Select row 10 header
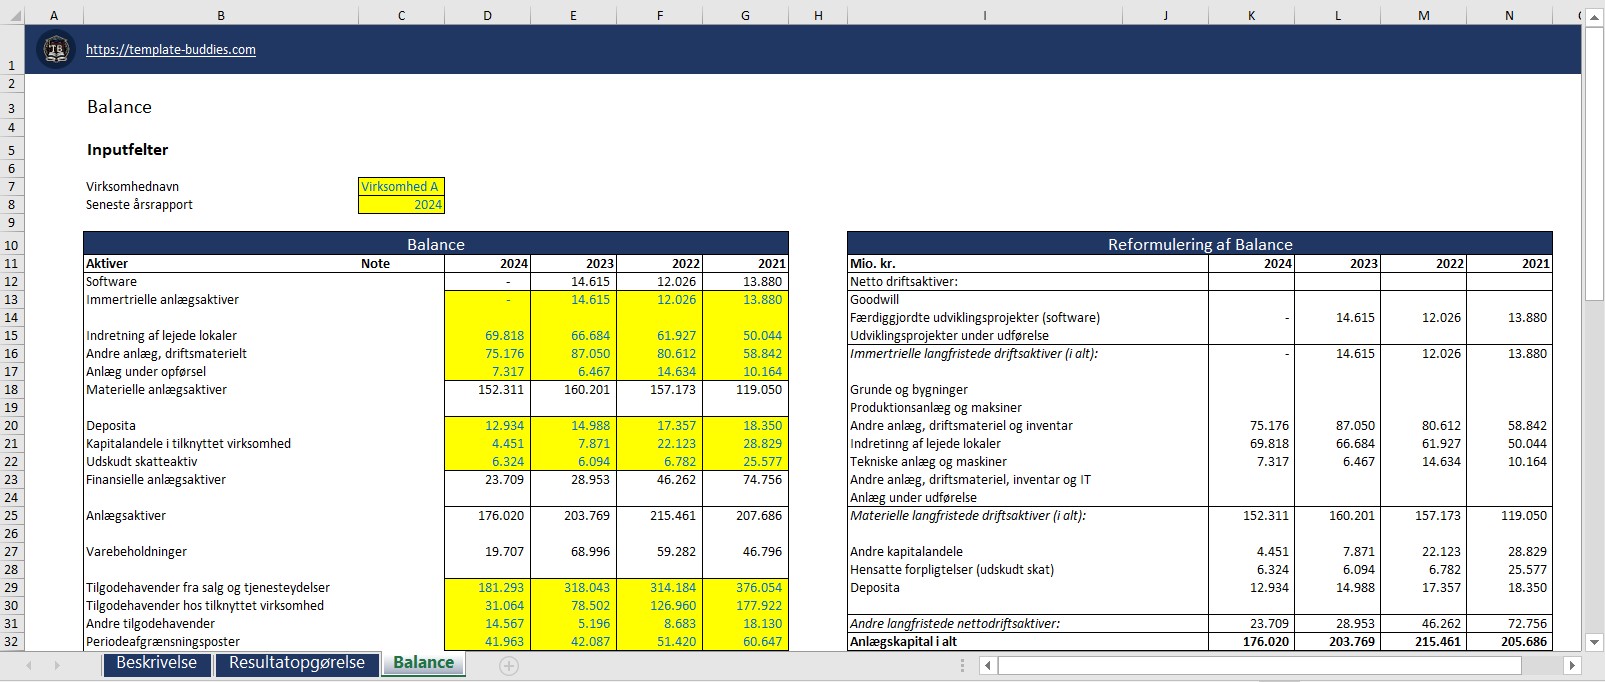Screen dimensions: 1605x682 coord(12,245)
